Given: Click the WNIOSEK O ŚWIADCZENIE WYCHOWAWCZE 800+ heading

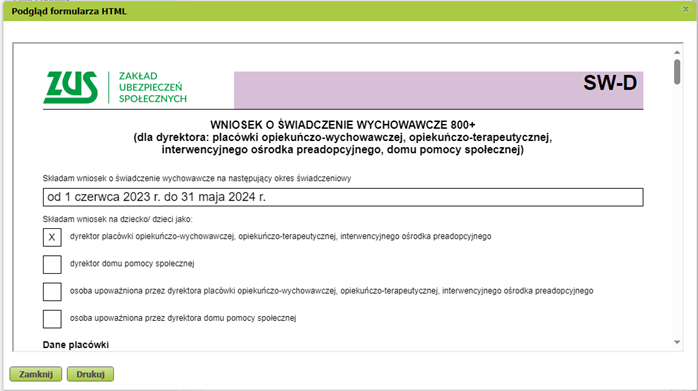Looking at the screenshot, I should pyautogui.click(x=343, y=125).
